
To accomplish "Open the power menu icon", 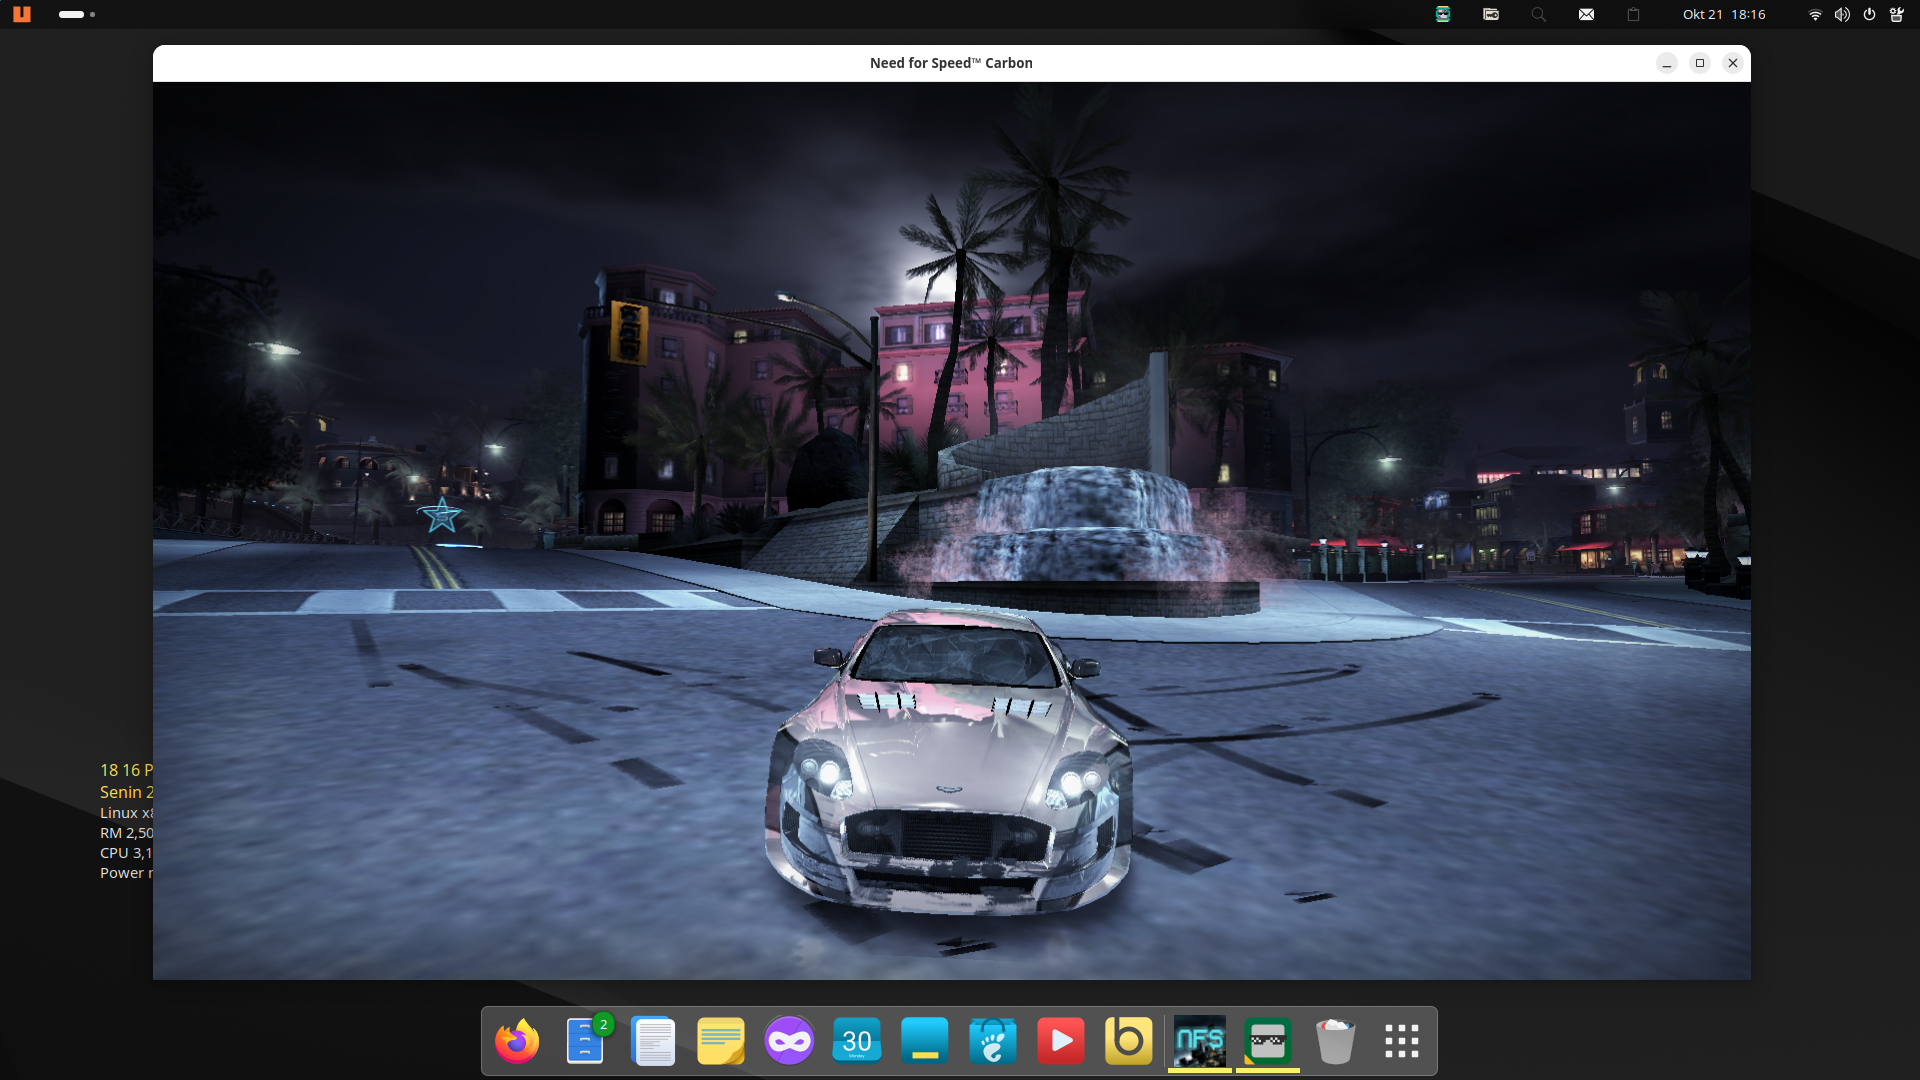I will tap(1869, 14).
